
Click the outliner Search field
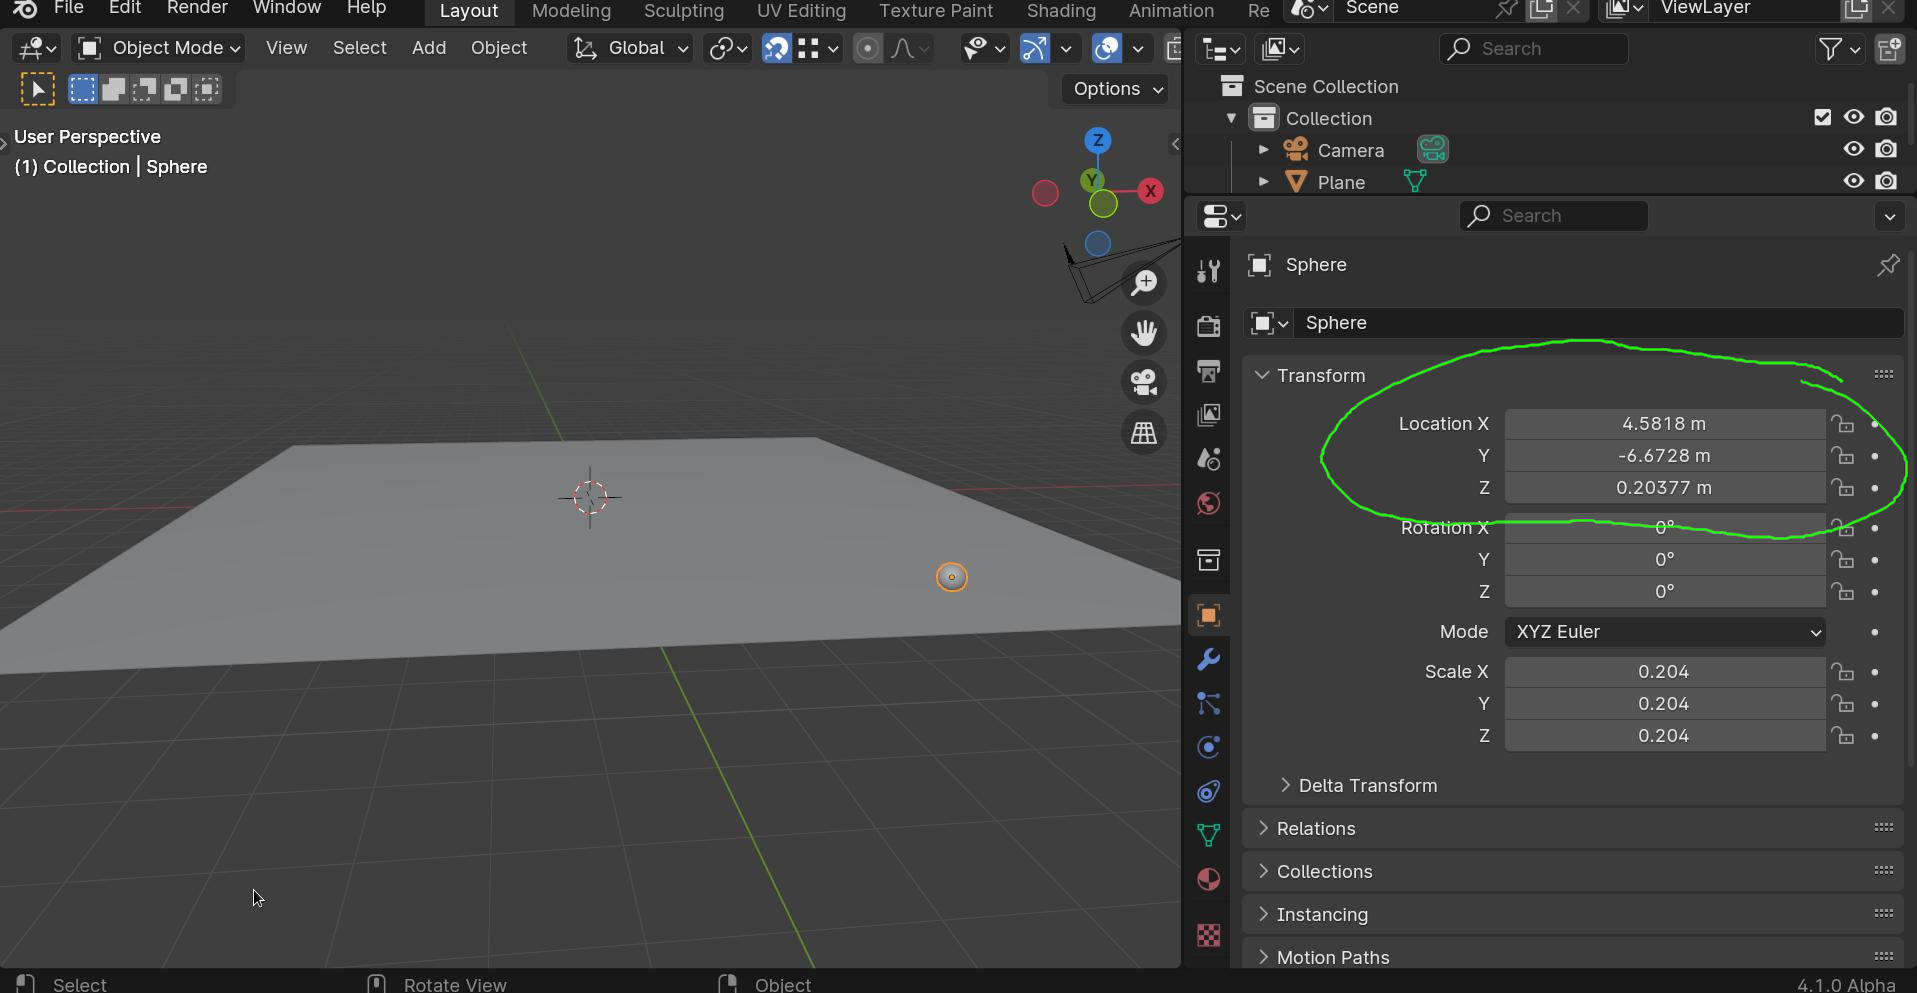click(x=1534, y=49)
